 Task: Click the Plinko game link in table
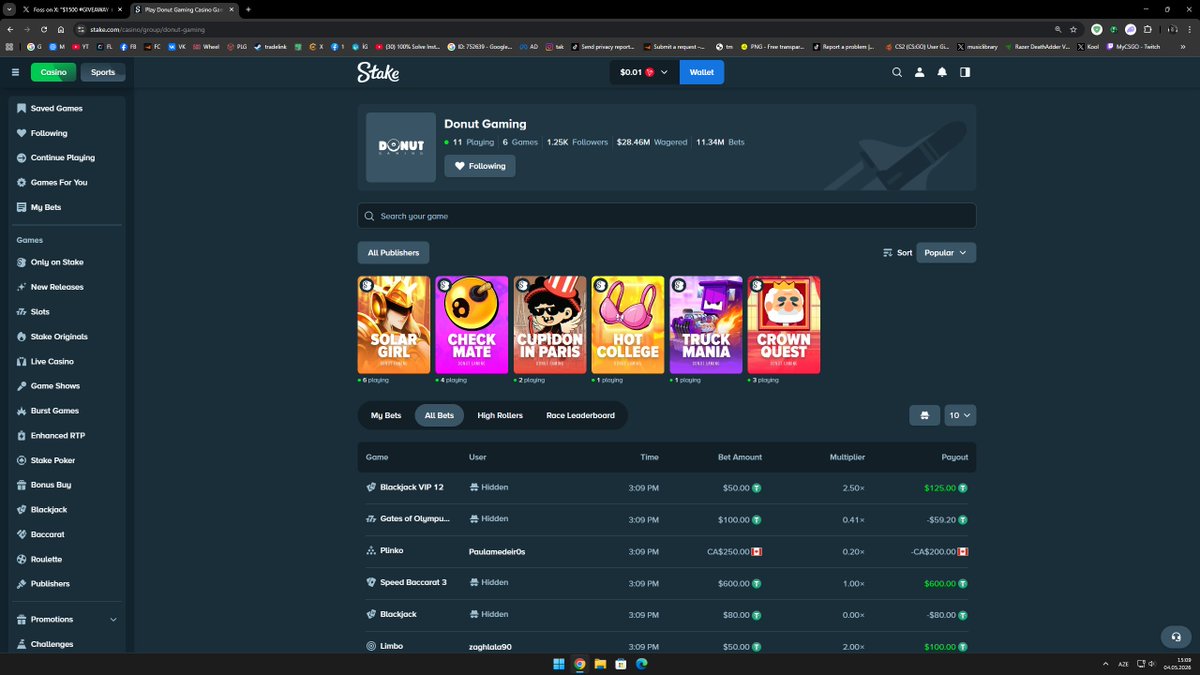[x=385, y=550]
